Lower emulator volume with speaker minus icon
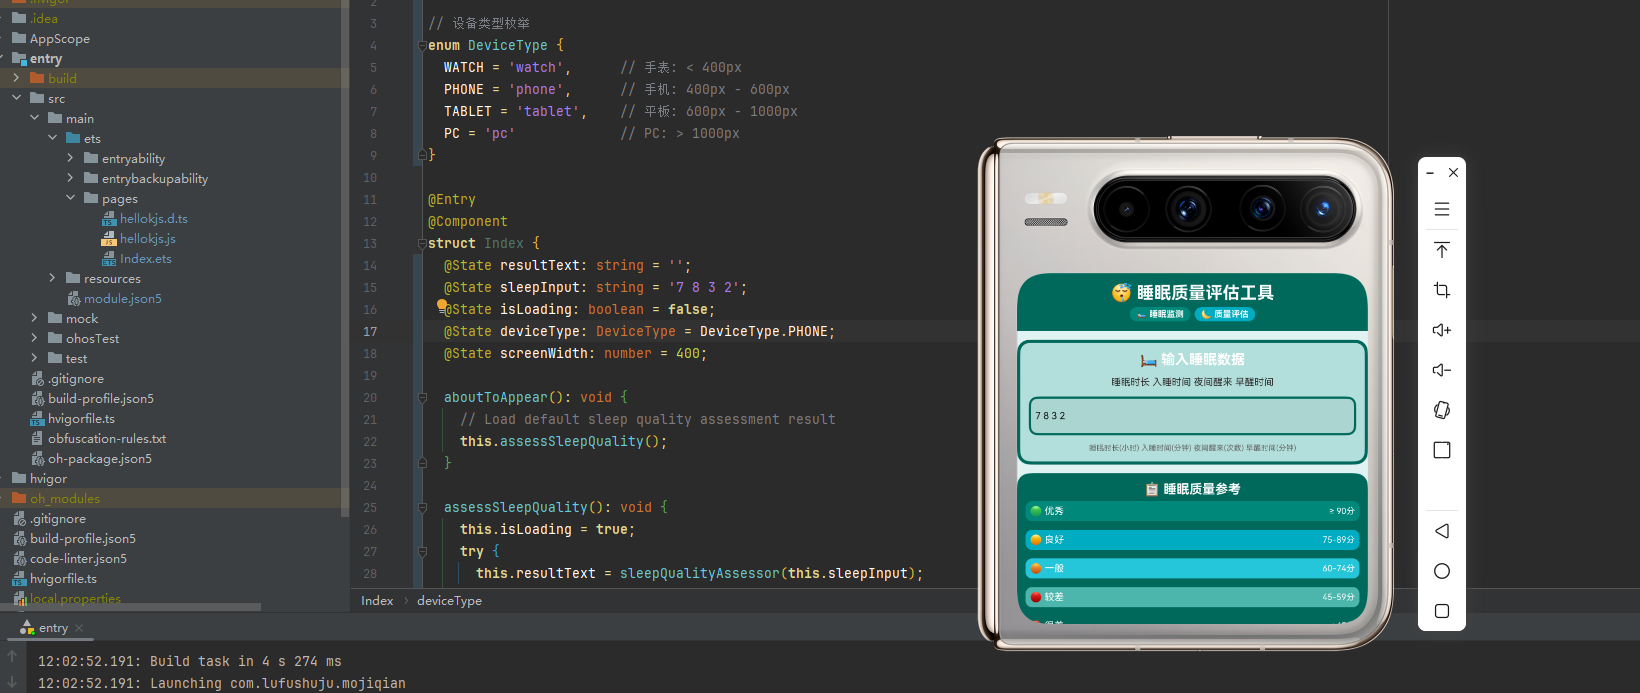 point(1441,370)
